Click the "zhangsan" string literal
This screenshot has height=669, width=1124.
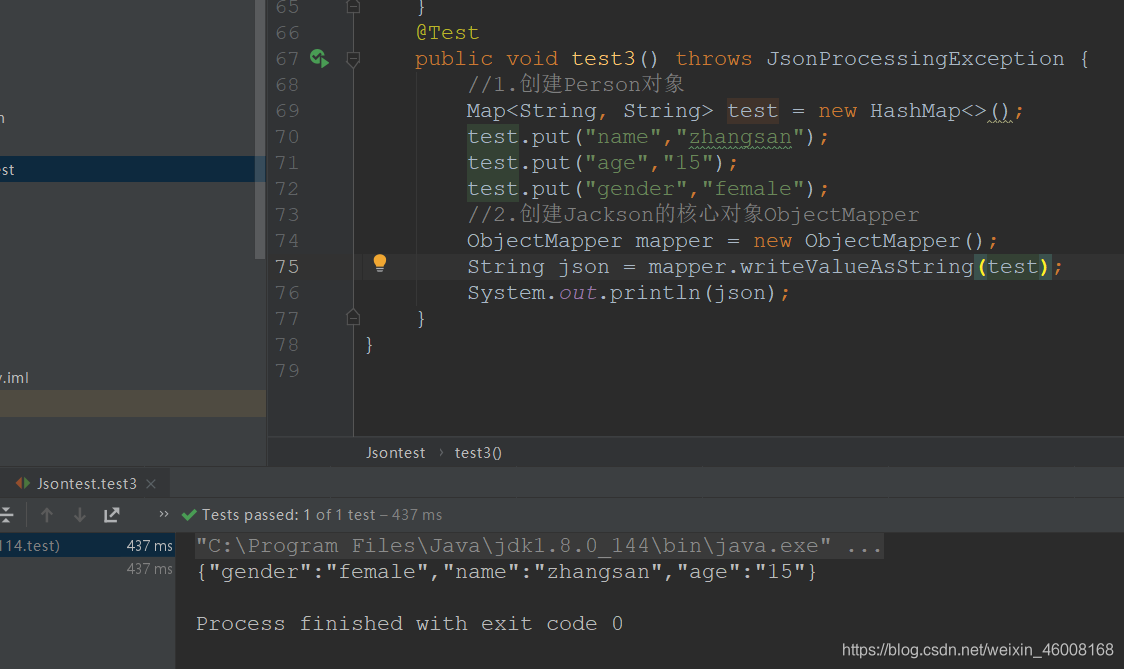(740, 137)
